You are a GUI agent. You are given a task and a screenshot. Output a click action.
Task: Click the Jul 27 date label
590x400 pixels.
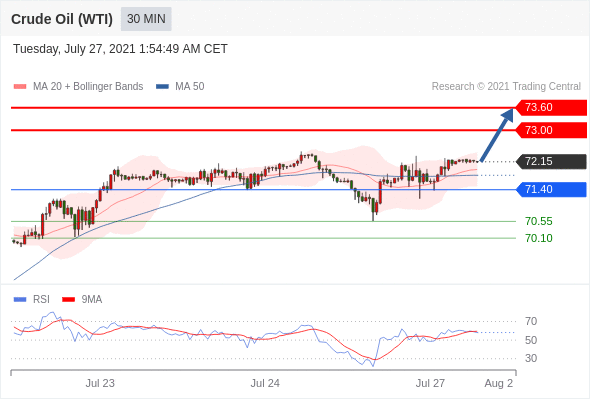[x=430, y=383]
